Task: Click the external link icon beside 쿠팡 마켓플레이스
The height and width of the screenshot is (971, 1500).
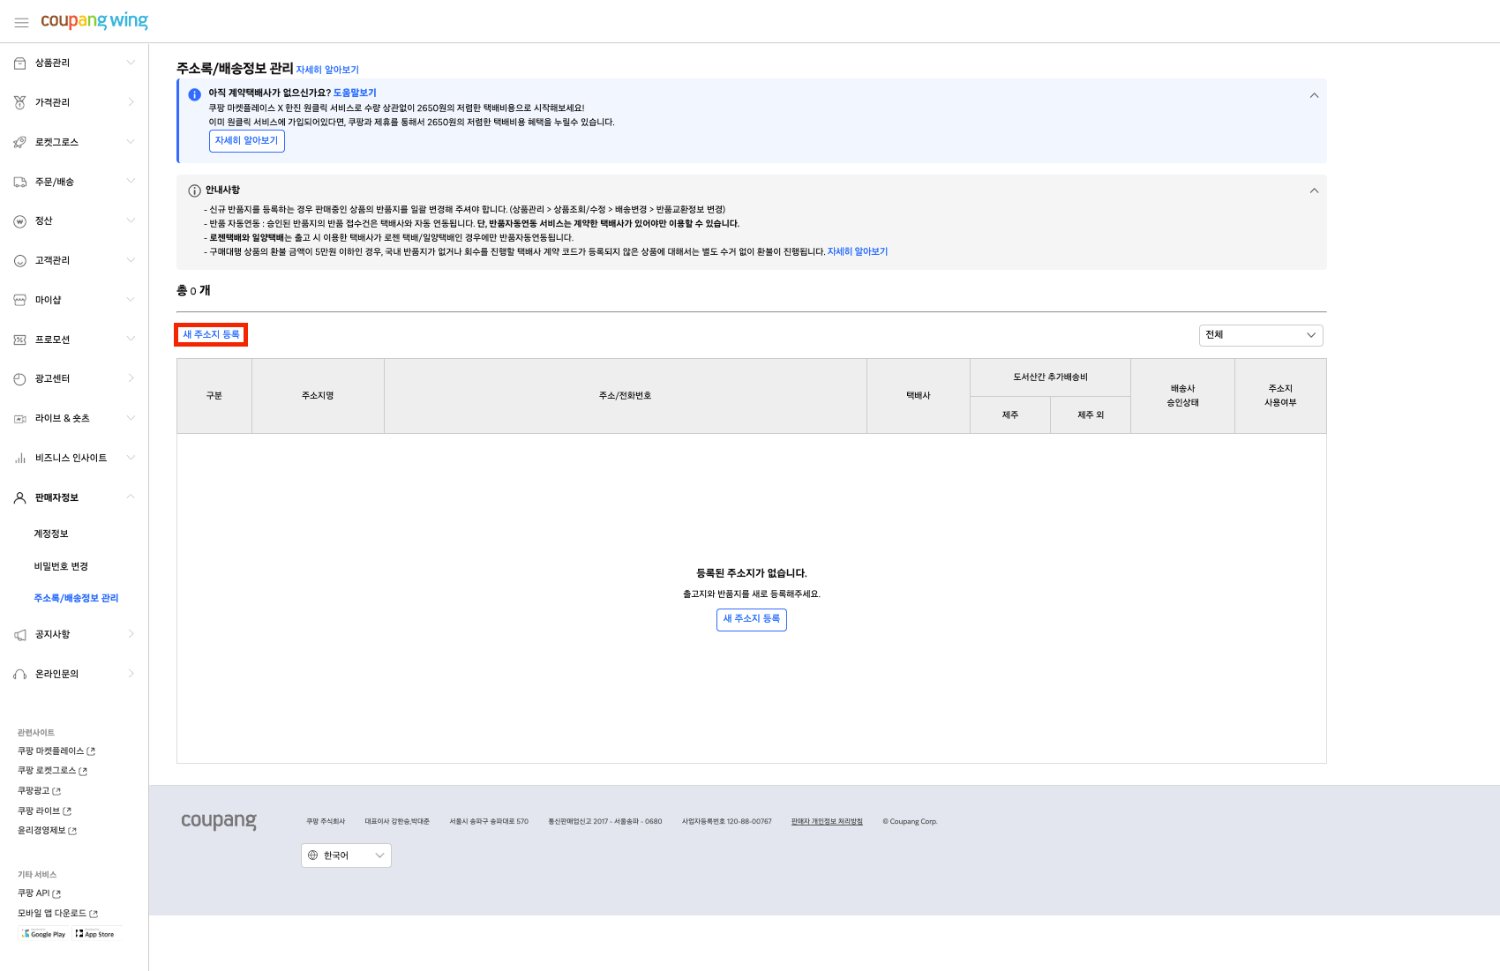Action: pyautogui.click(x=91, y=751)
